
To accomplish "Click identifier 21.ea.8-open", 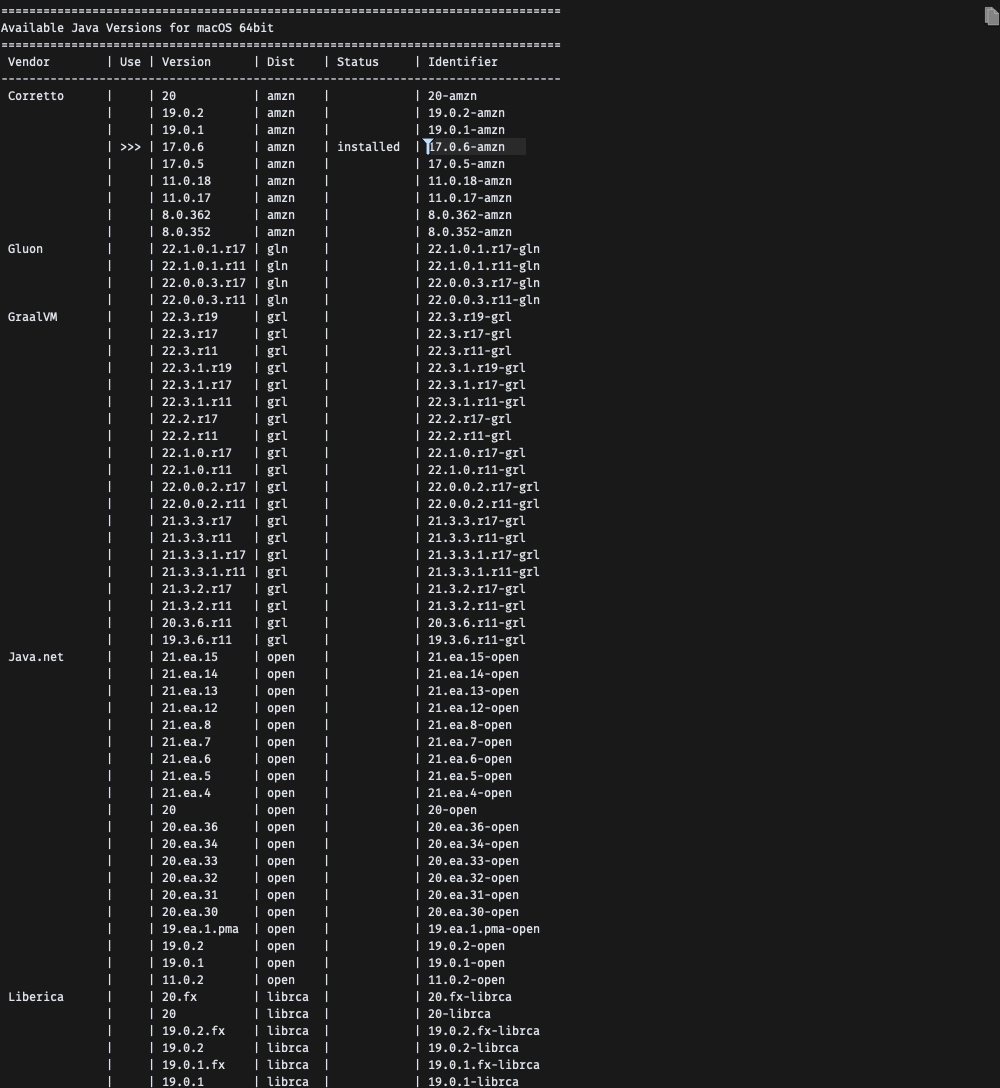I will tap(470, 724).
